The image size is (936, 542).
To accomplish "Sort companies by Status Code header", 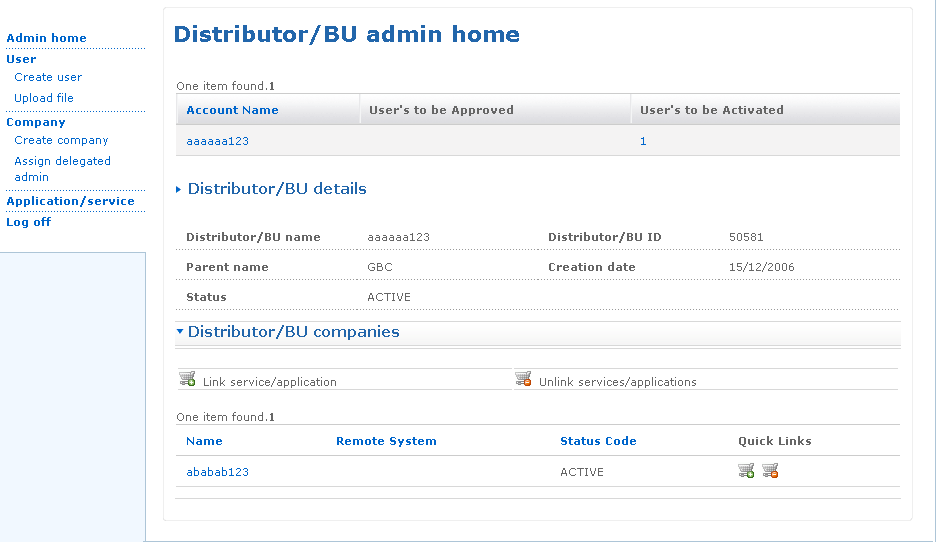I will click(x=598, y=441).
